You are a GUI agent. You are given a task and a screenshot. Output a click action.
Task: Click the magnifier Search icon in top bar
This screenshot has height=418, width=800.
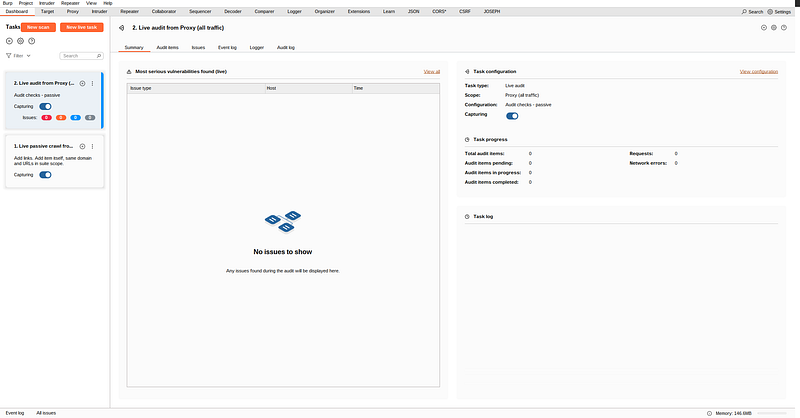[744, 11]
